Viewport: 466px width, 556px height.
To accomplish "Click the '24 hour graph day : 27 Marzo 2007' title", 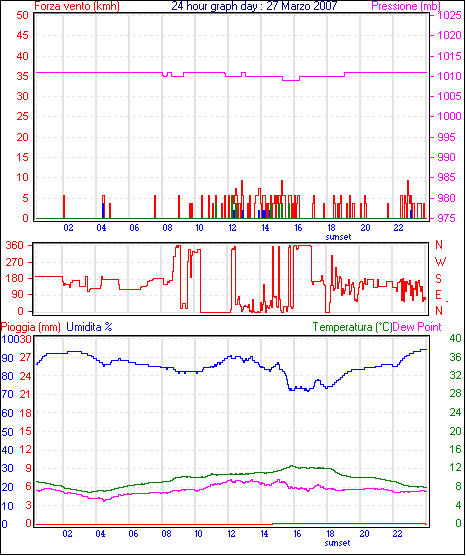I will 254,6.
